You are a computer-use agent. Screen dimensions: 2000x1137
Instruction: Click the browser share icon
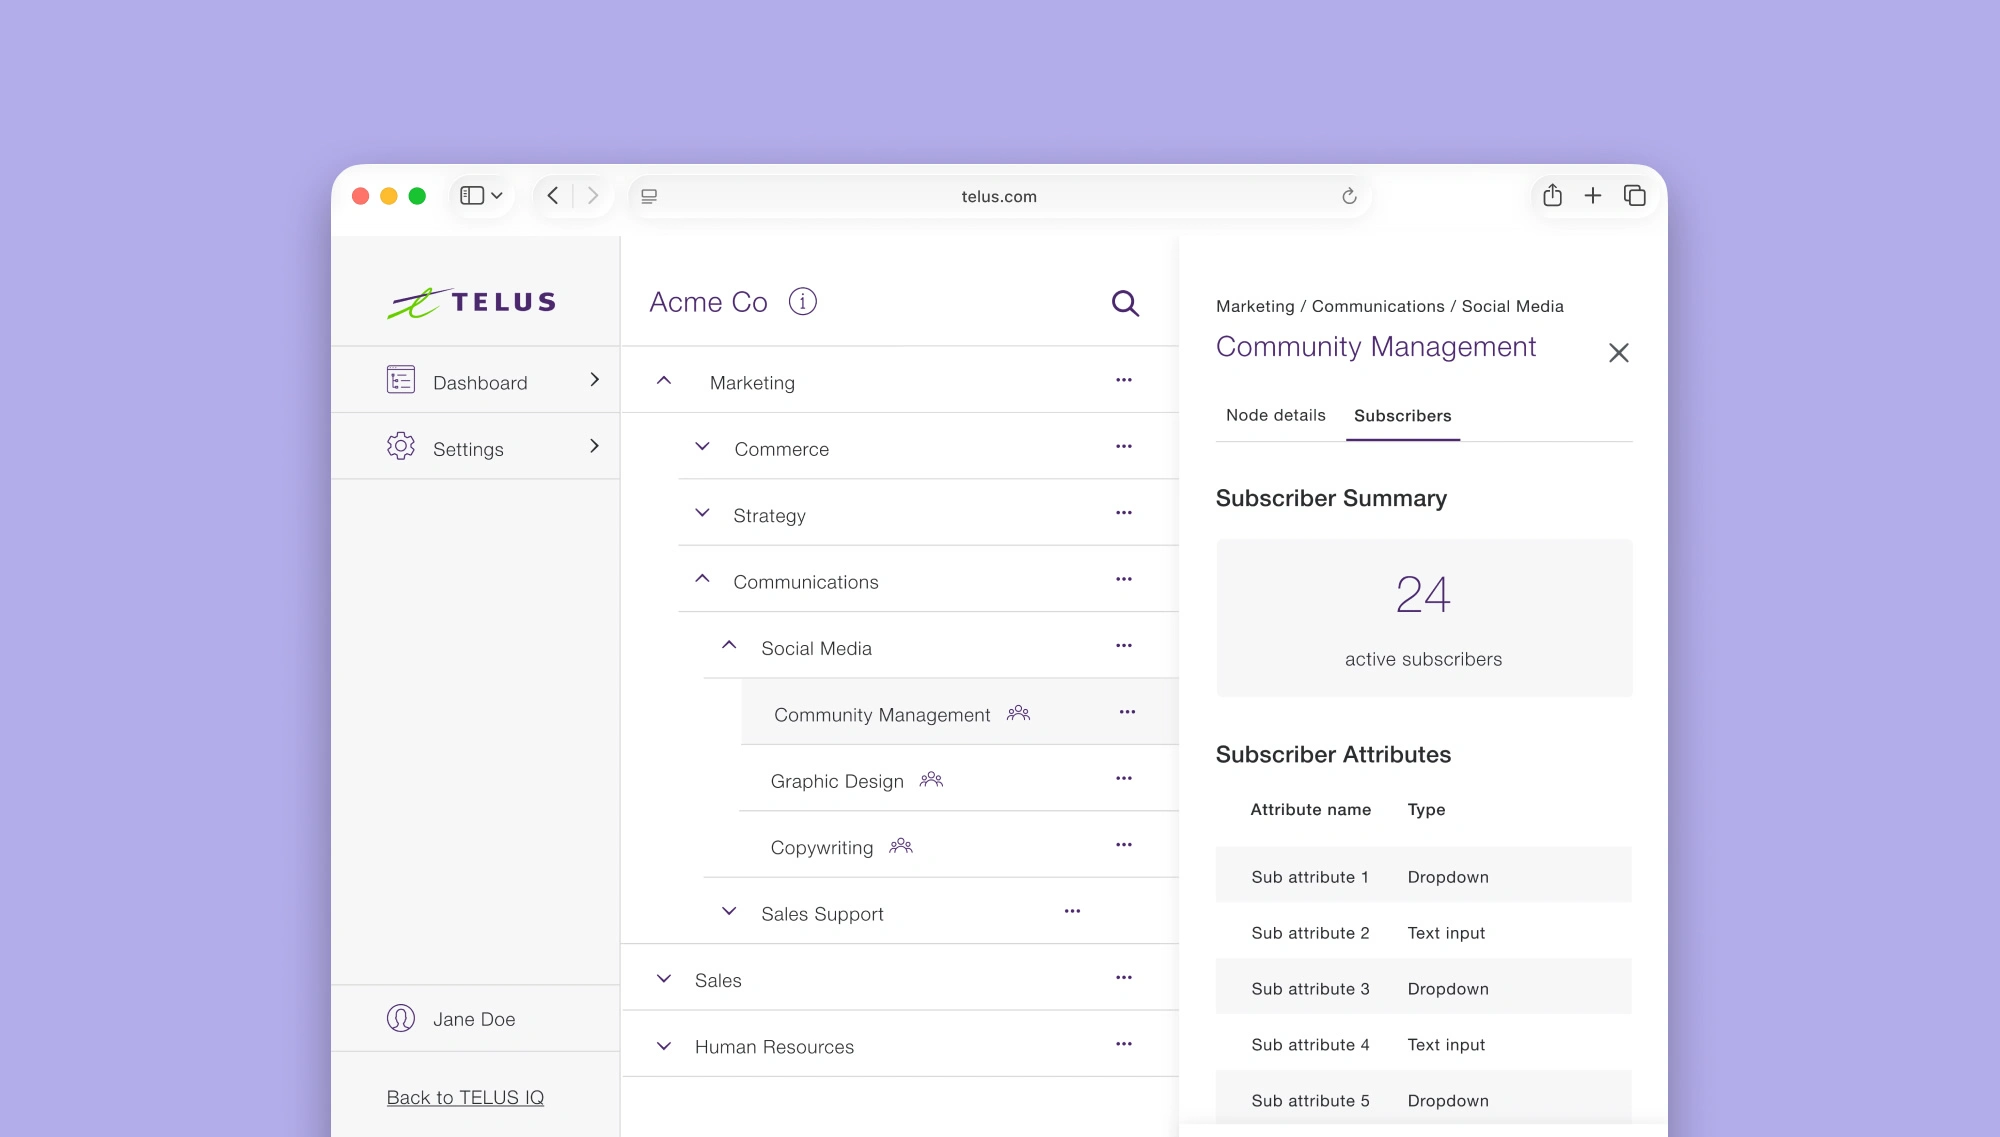point(1552,196)
